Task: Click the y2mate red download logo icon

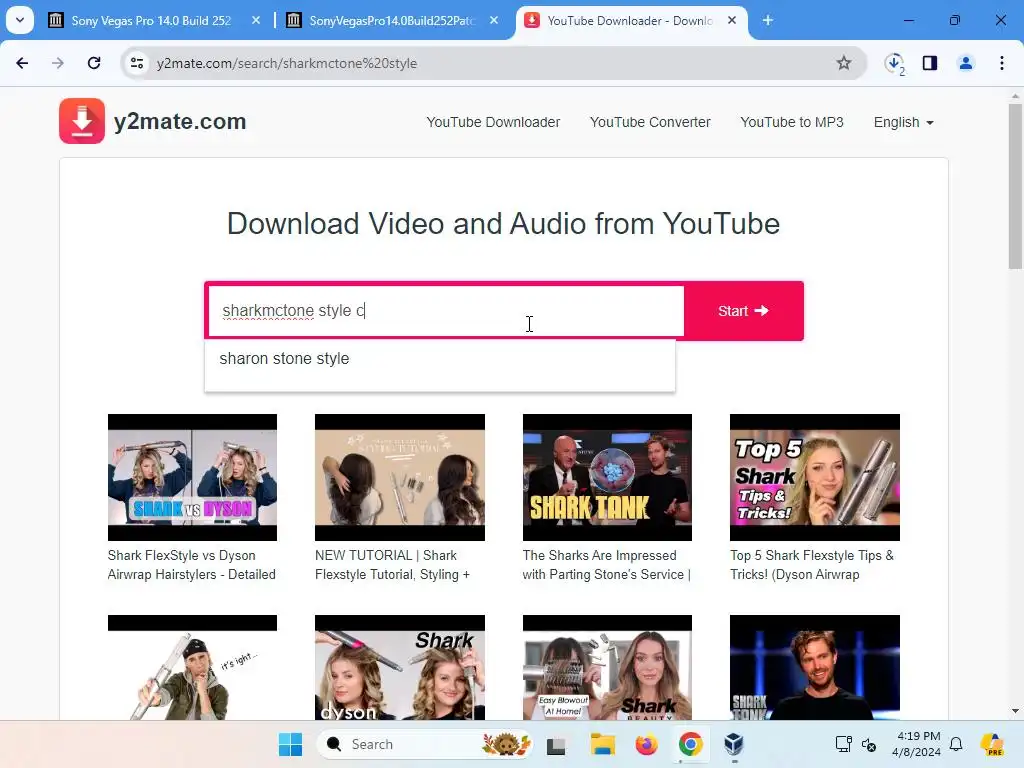Action: point(82,121)
